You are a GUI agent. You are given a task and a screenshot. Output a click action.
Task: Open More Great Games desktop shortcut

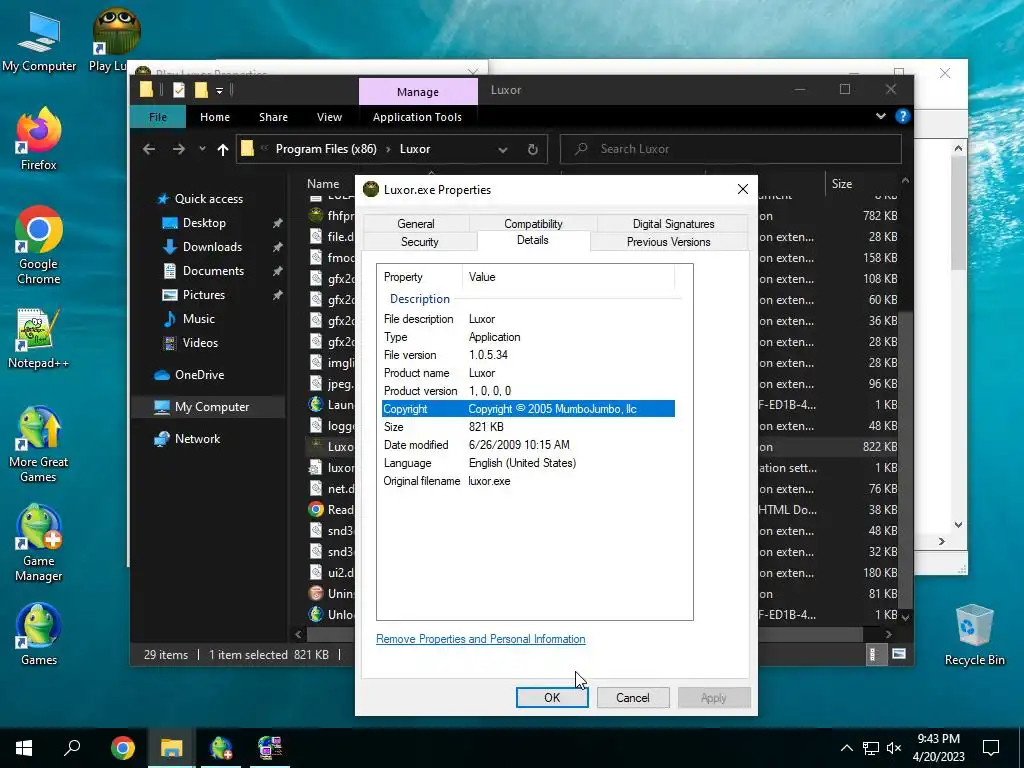point(39,444)
